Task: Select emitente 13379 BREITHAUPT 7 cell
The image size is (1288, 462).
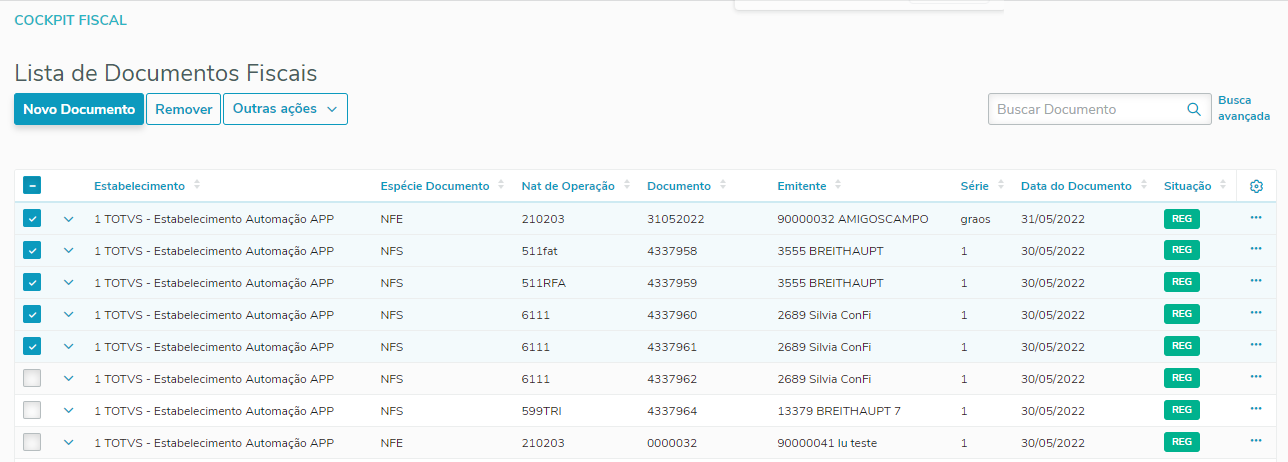Action: click(x=839, y=411)
